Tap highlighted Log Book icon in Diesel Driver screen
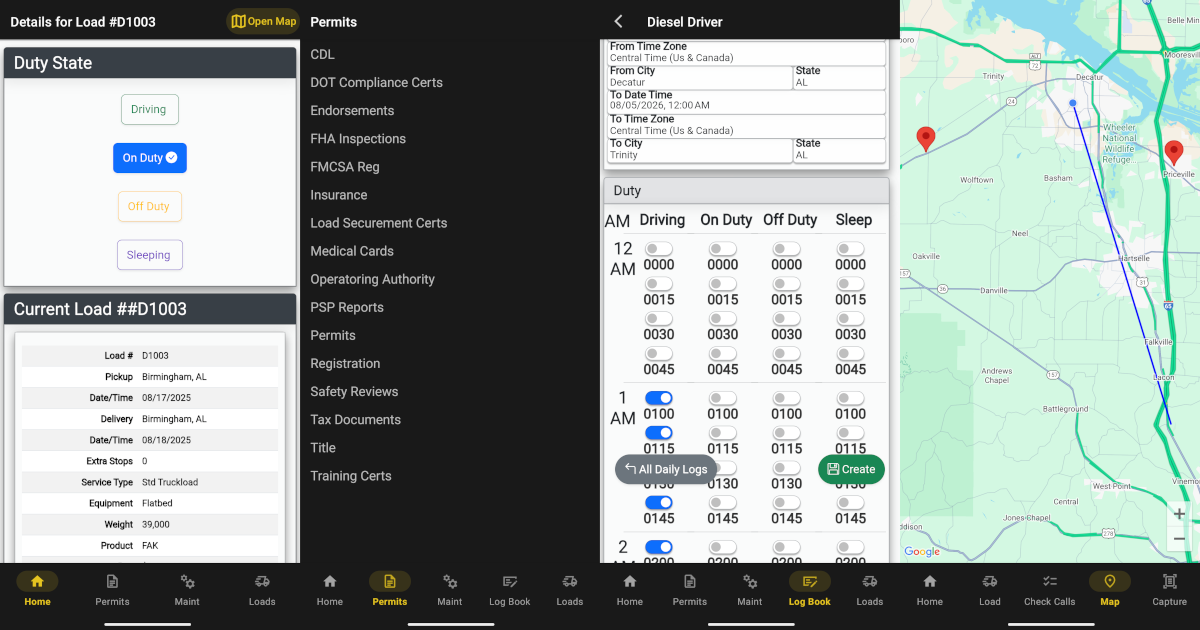Image resolution: width=1200 pixels, height=630 pixels. point(810,582)
